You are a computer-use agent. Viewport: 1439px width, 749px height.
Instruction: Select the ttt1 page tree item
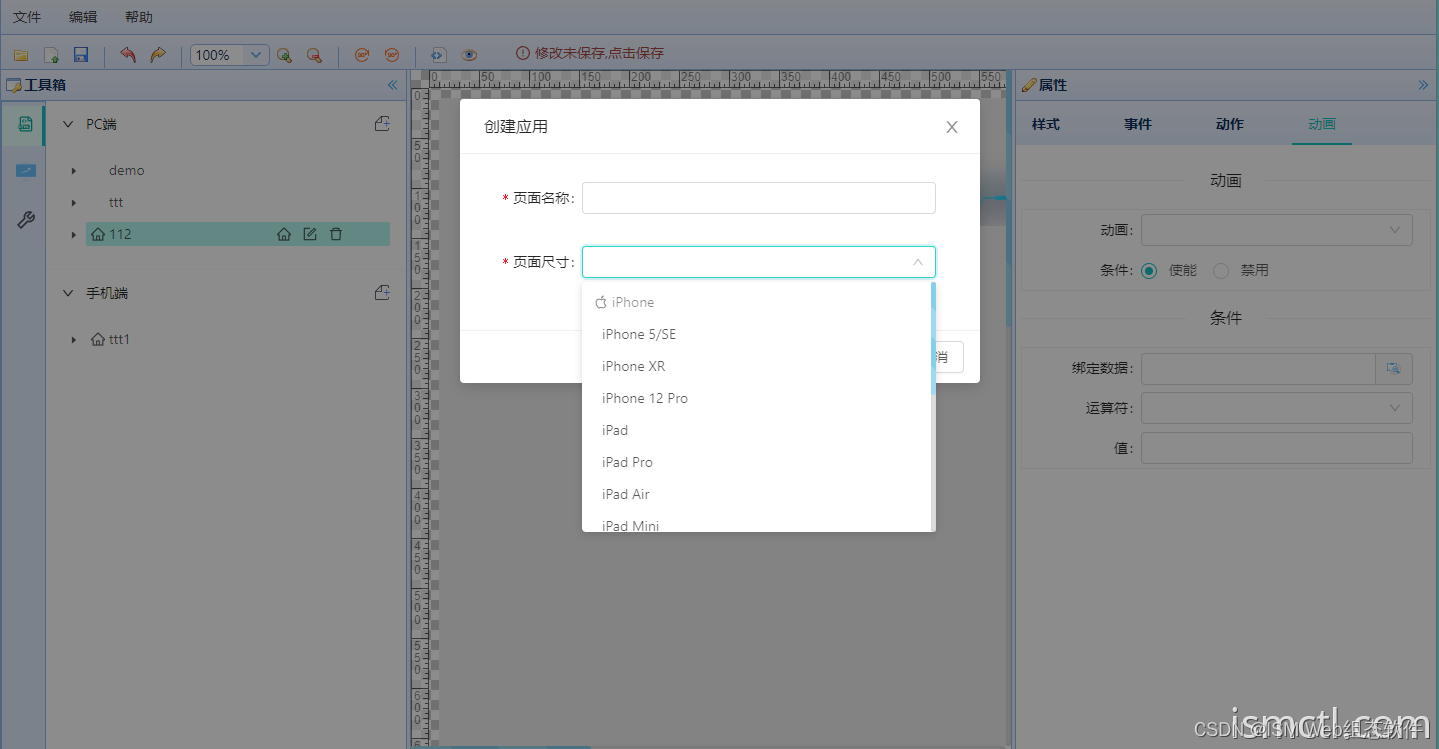(x=119, y=340)
